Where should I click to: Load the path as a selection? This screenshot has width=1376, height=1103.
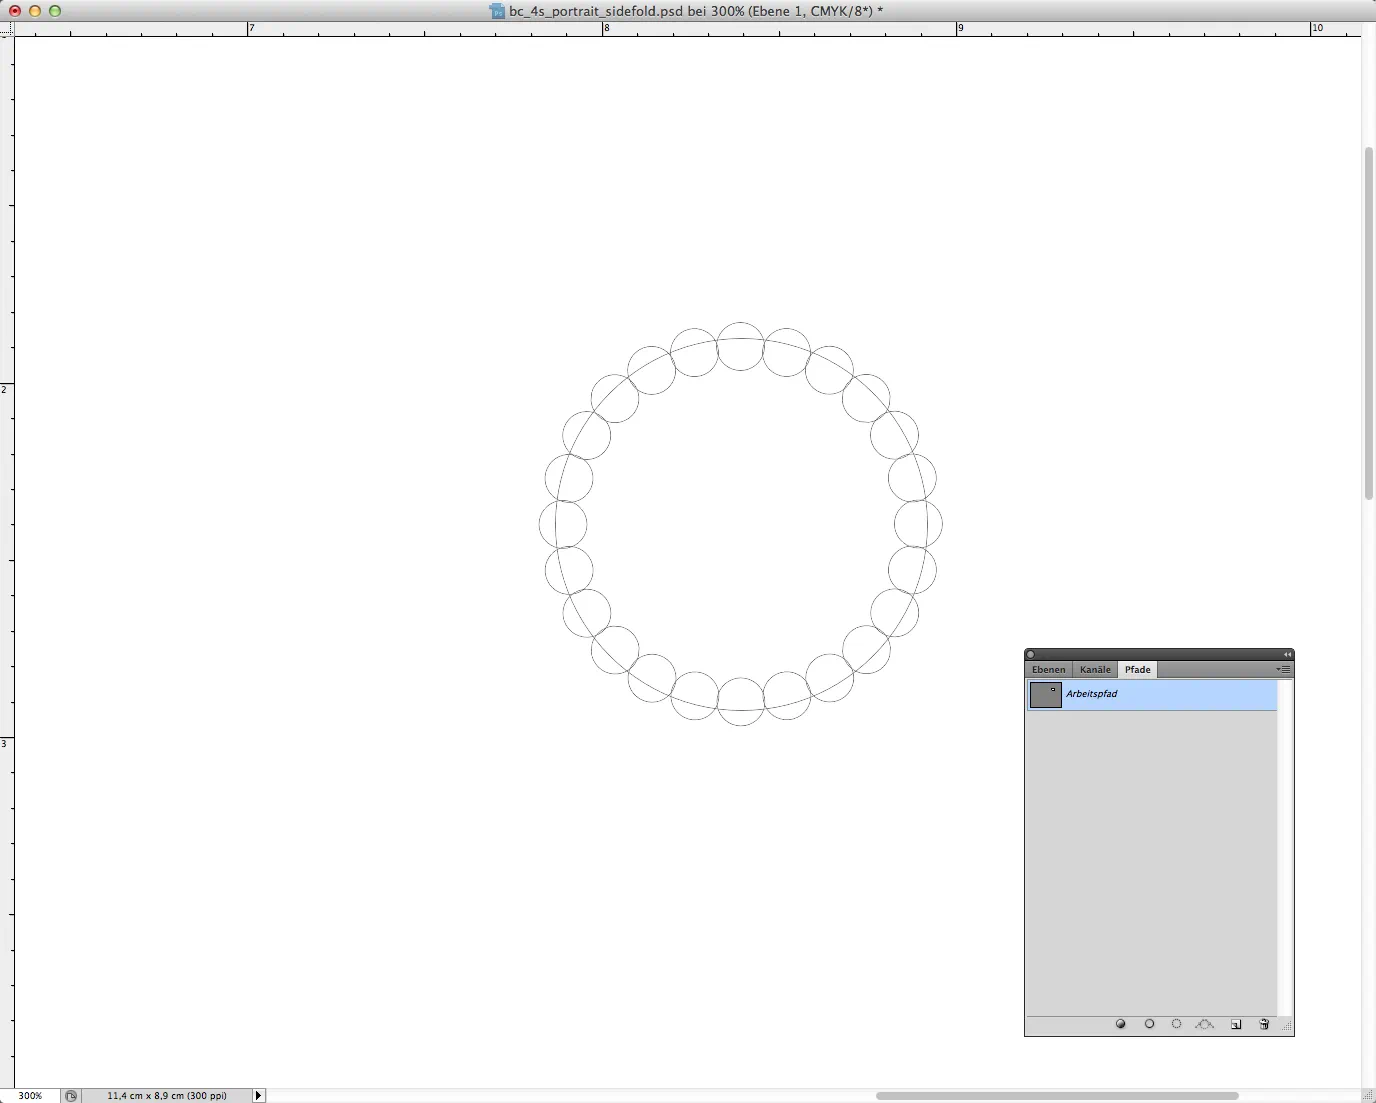tap(1177, 1025)
